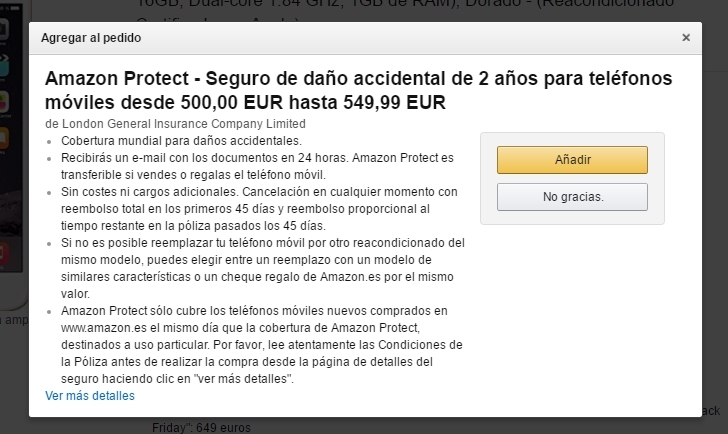Click the Agregar al pedido dialog title
Viewport: 728px width, 434px height.
[91, 38]
